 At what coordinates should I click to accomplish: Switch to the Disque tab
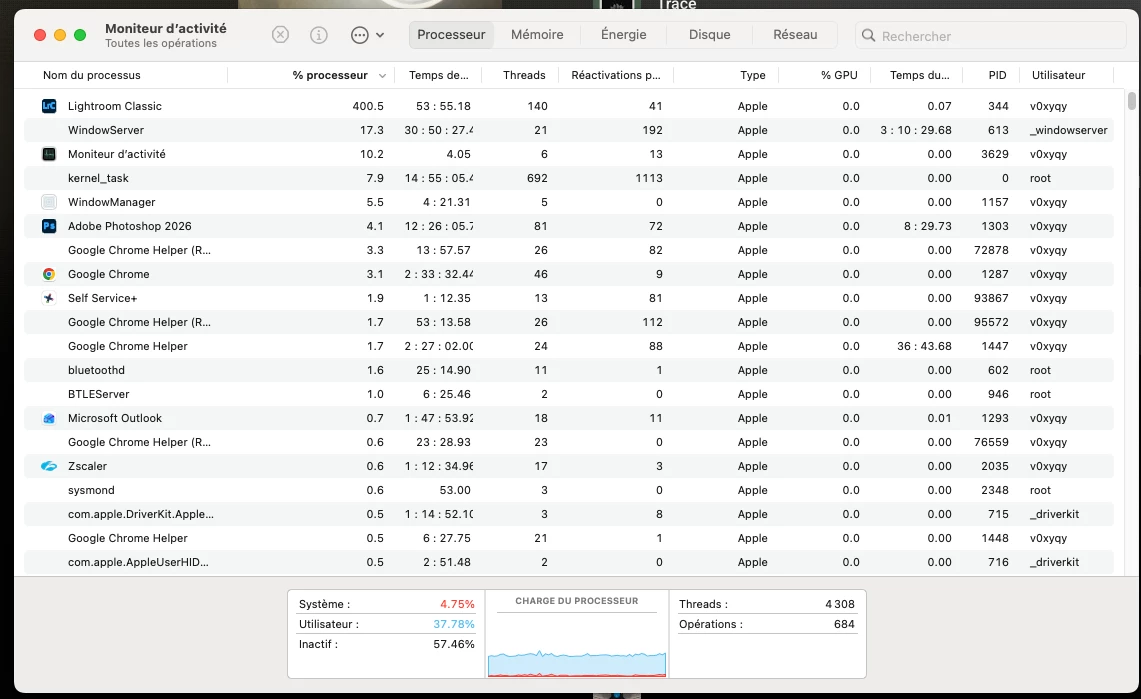click(709, 35)
